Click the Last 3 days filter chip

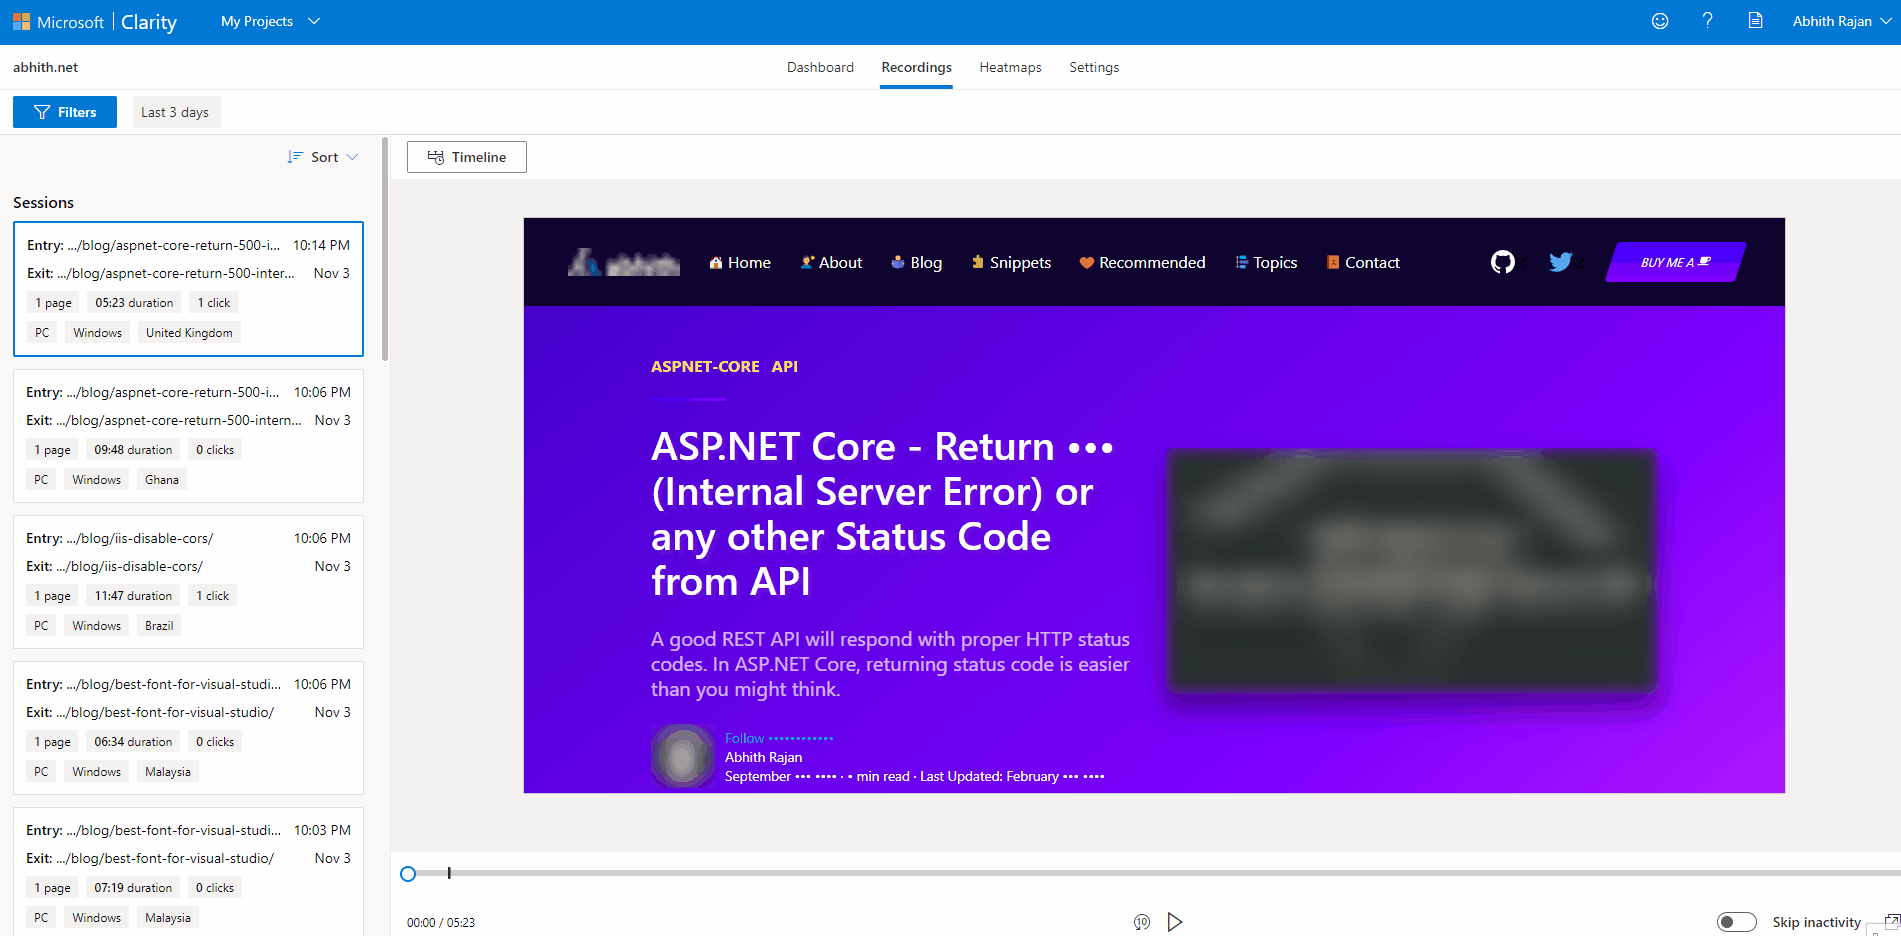[x=175, y=112]
